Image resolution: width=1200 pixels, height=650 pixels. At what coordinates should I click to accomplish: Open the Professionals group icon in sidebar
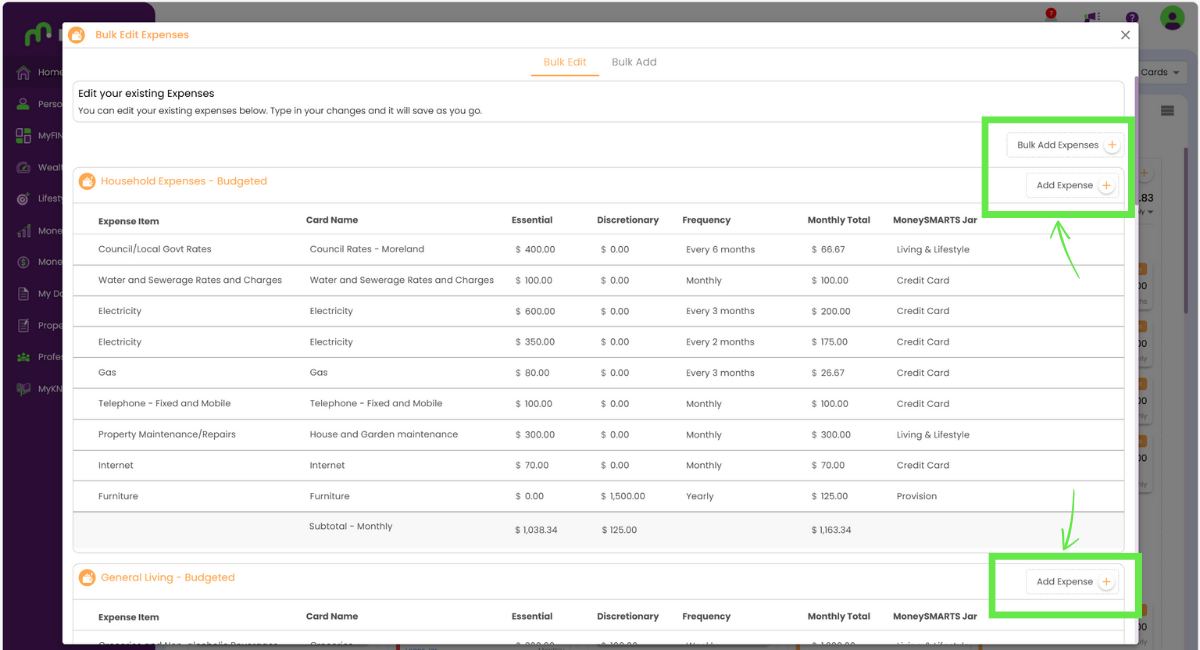(x=24, y=357)
